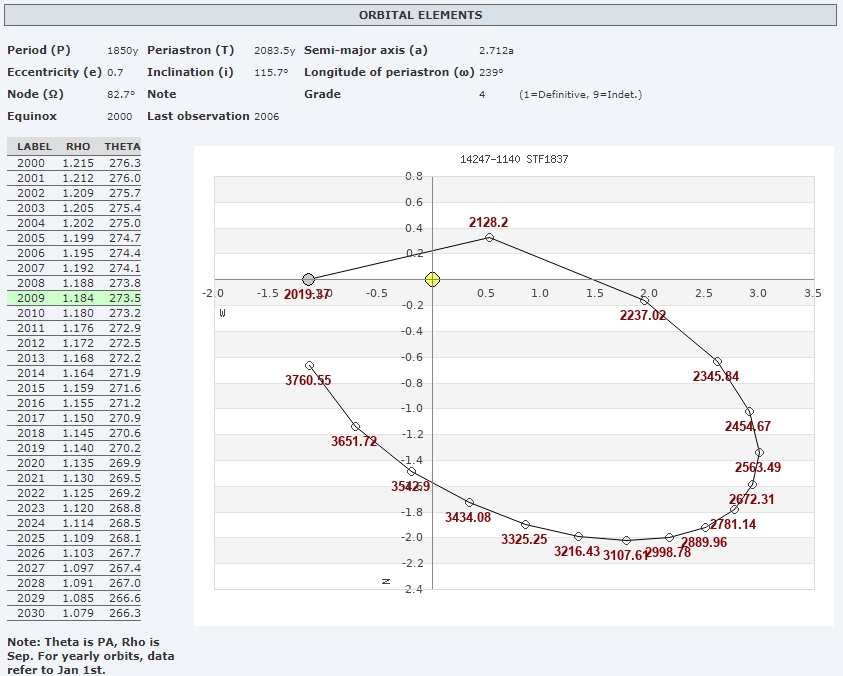Click the orbit marker for 2345.84

717,361
